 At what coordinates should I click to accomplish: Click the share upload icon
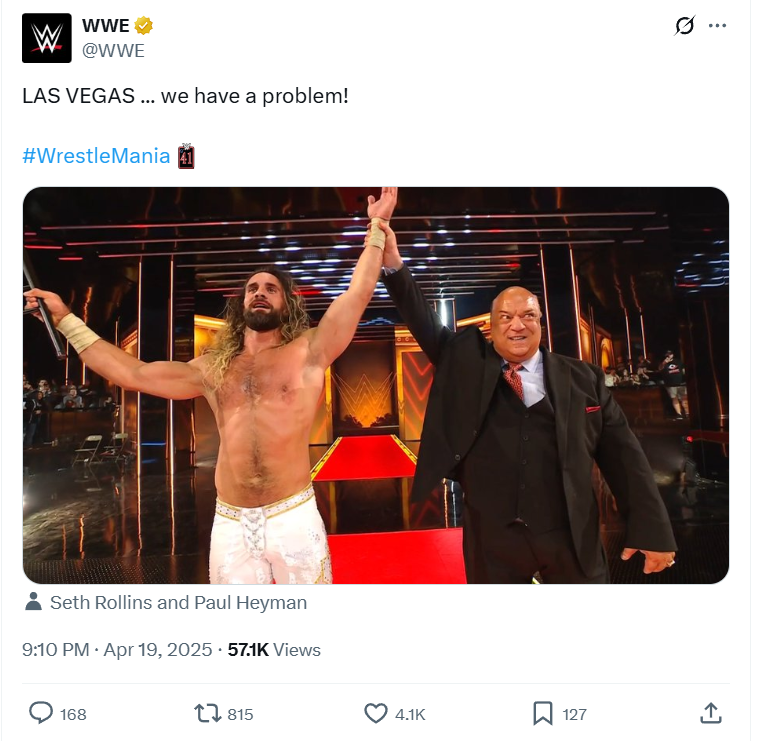(x=710, y=713)
